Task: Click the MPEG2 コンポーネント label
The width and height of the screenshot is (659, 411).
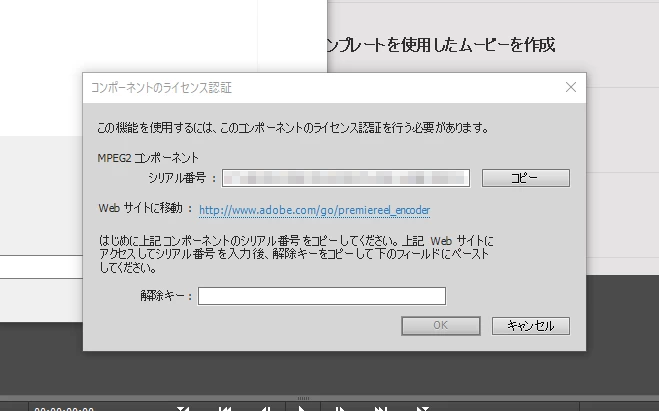Action: [x=148, y=158]
